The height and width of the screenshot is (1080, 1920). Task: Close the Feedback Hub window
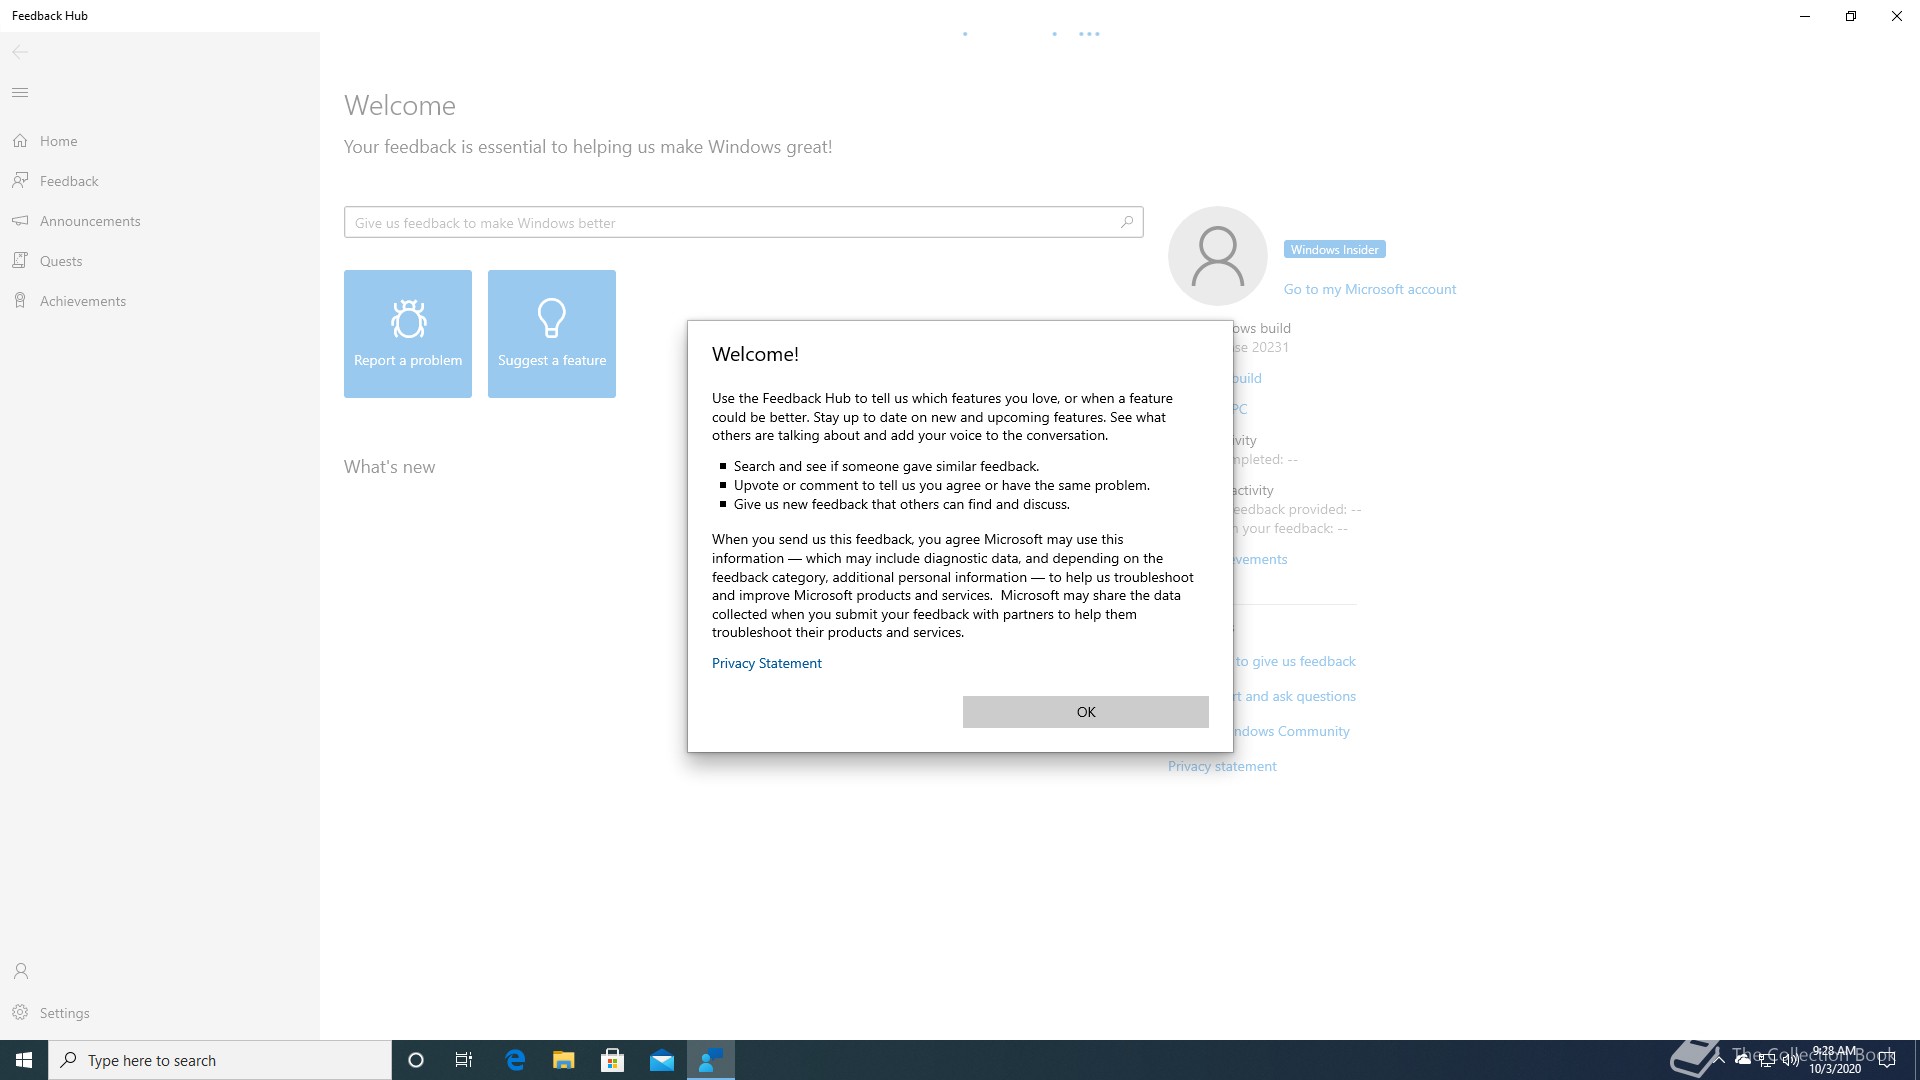(1897, 16)
